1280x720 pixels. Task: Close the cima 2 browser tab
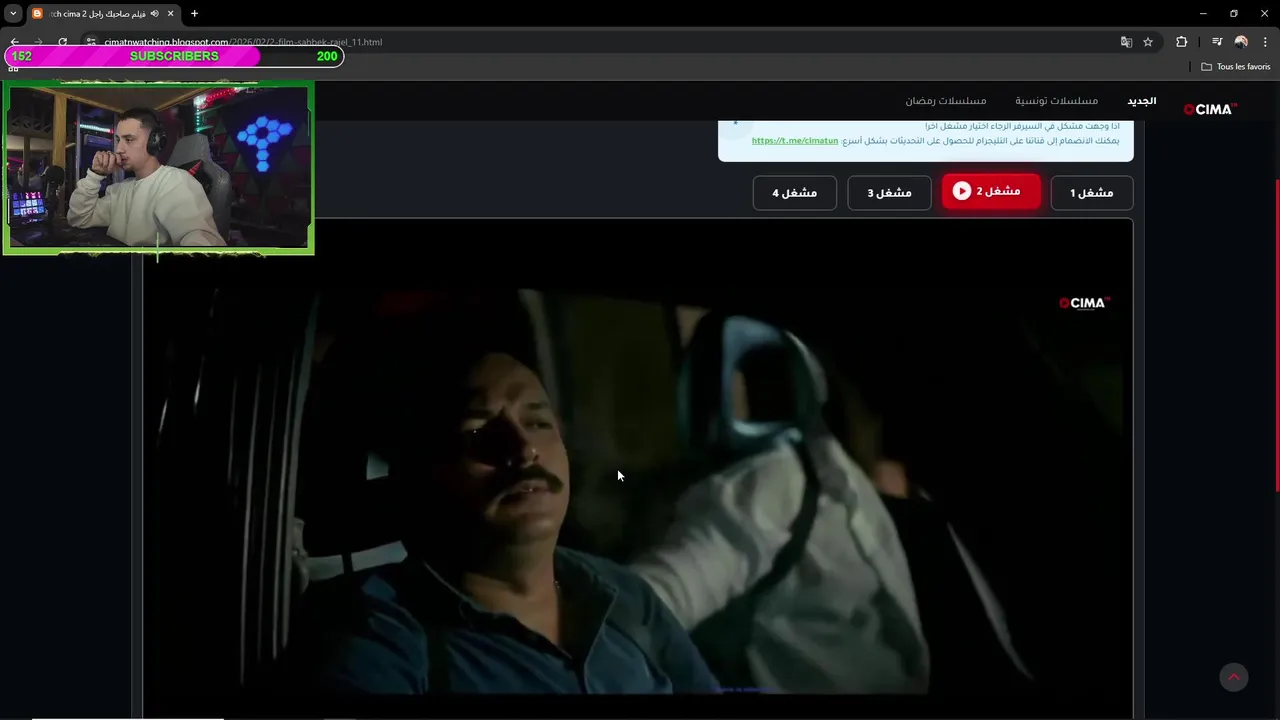171,13
